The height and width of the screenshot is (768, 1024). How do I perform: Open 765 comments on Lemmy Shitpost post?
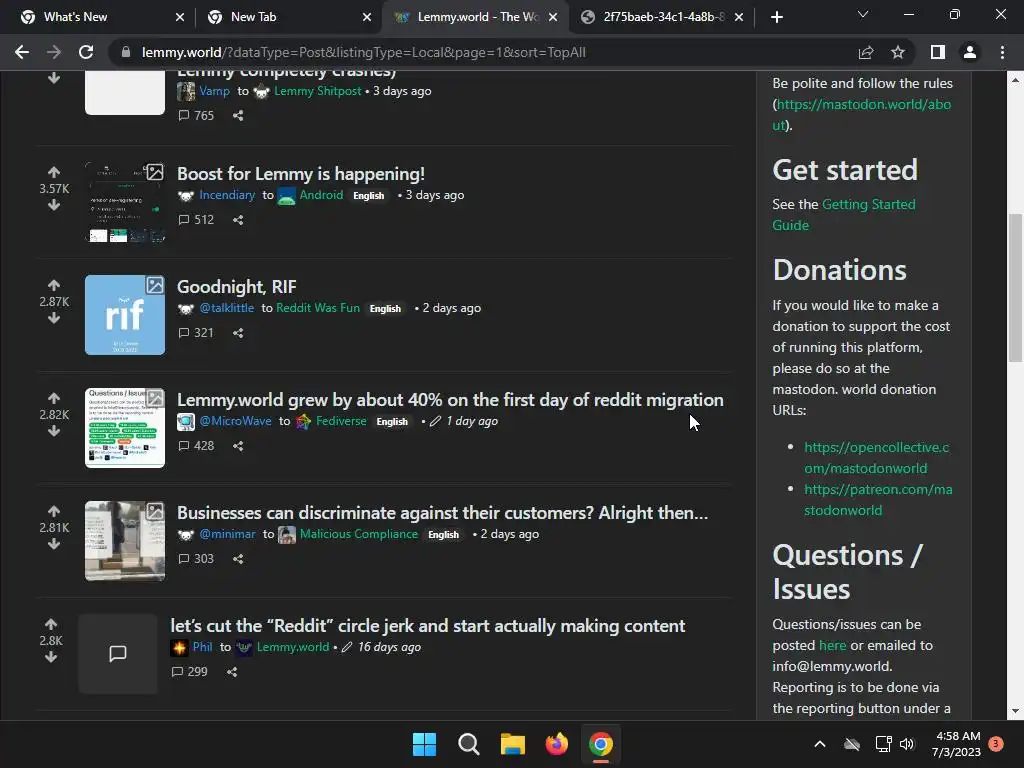[197, 116]
